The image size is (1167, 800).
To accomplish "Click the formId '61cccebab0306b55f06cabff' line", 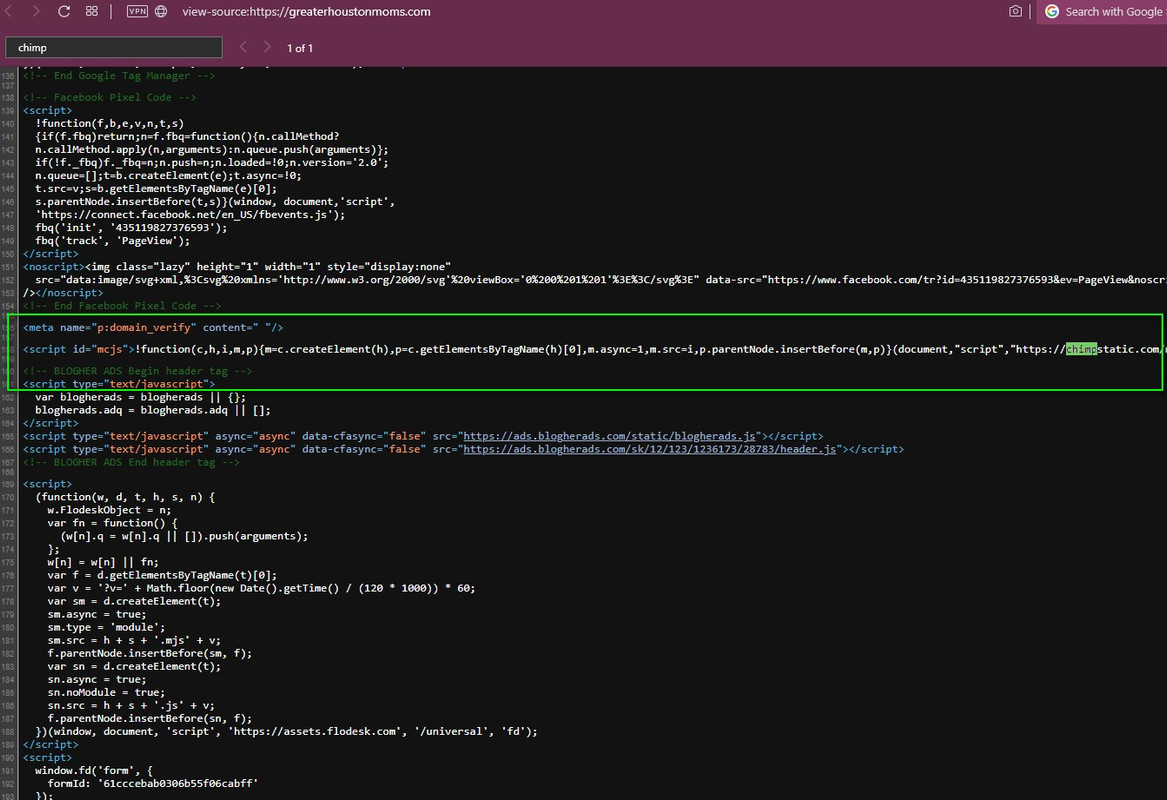I will pyautogui.click(x=153, y=784).
